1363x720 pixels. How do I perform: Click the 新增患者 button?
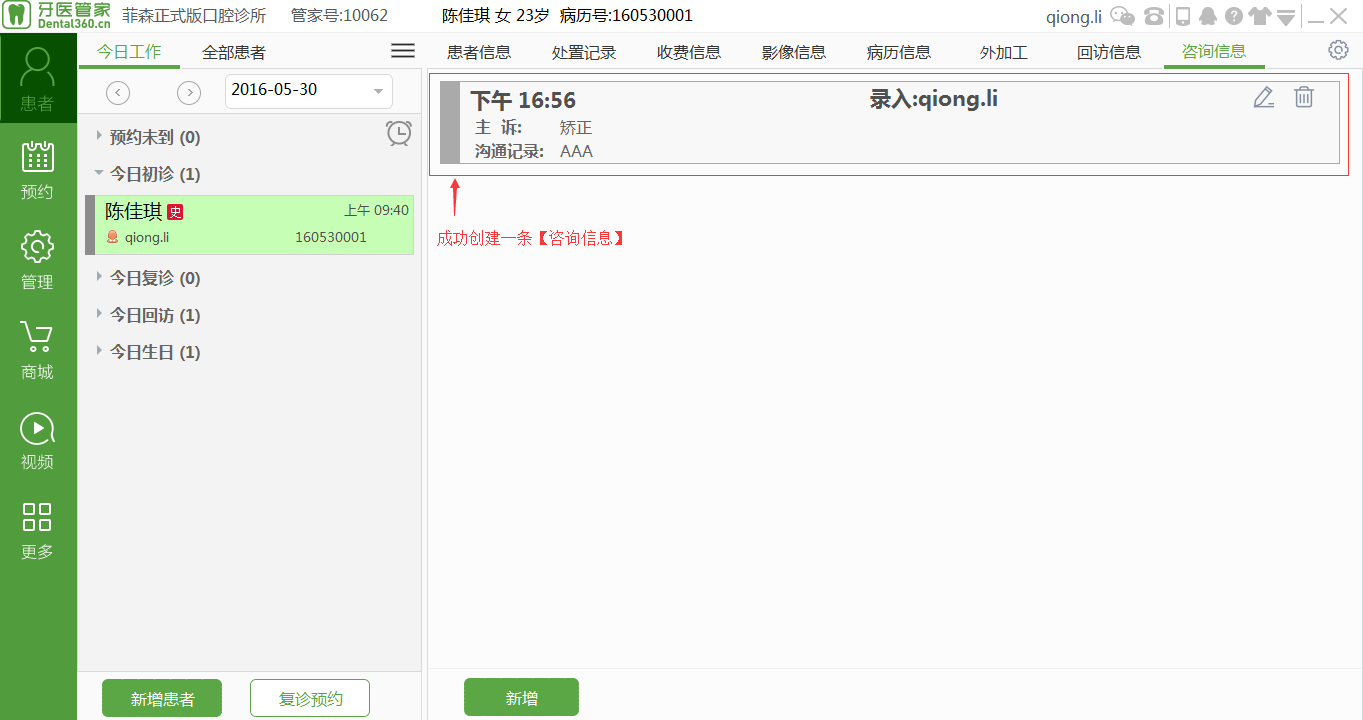[x=162, y=698]
